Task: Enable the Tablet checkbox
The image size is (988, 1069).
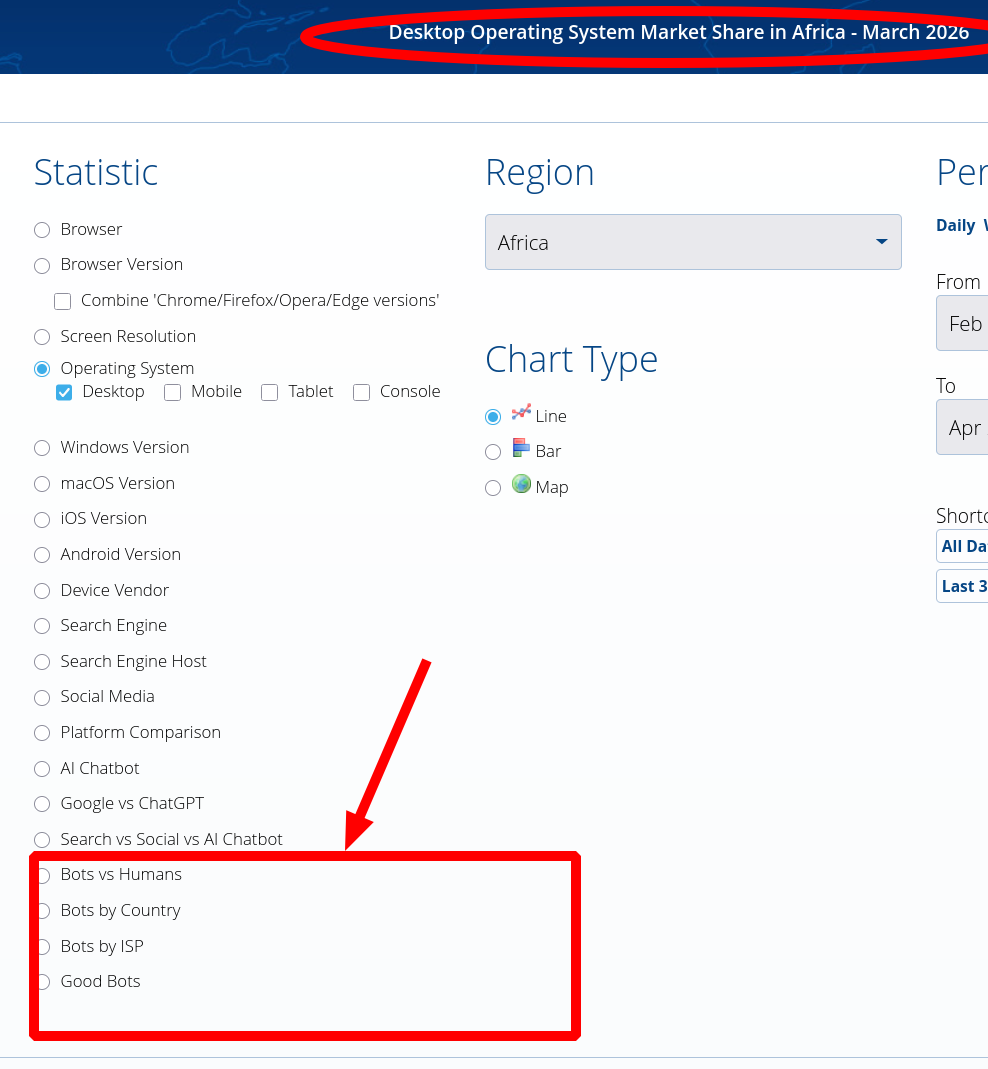Action: [269, 392]
